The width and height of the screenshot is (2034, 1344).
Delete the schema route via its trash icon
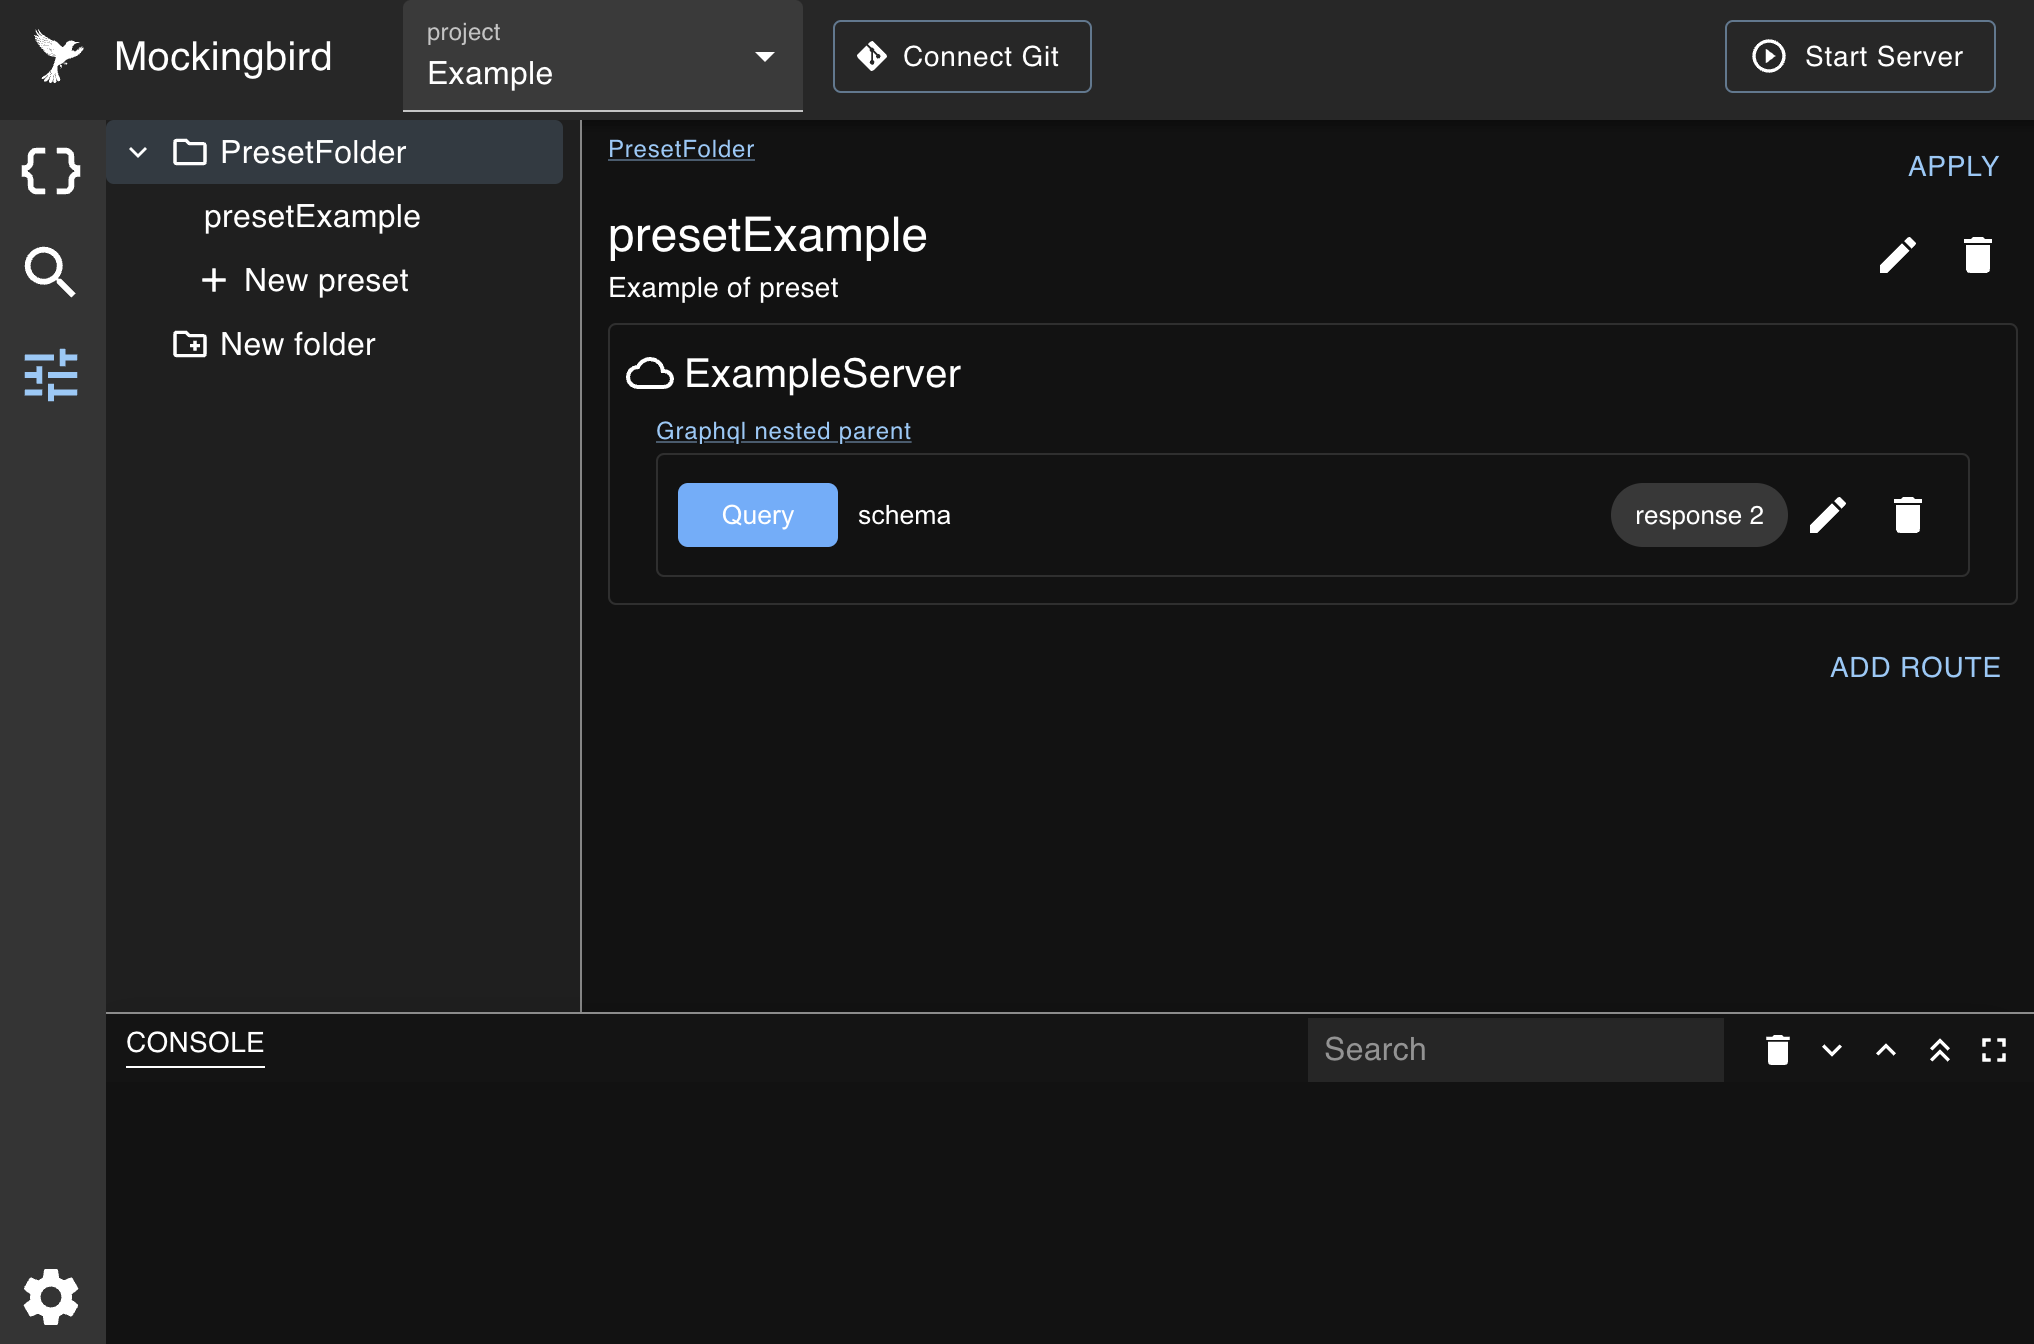[x=1906, y=515]
